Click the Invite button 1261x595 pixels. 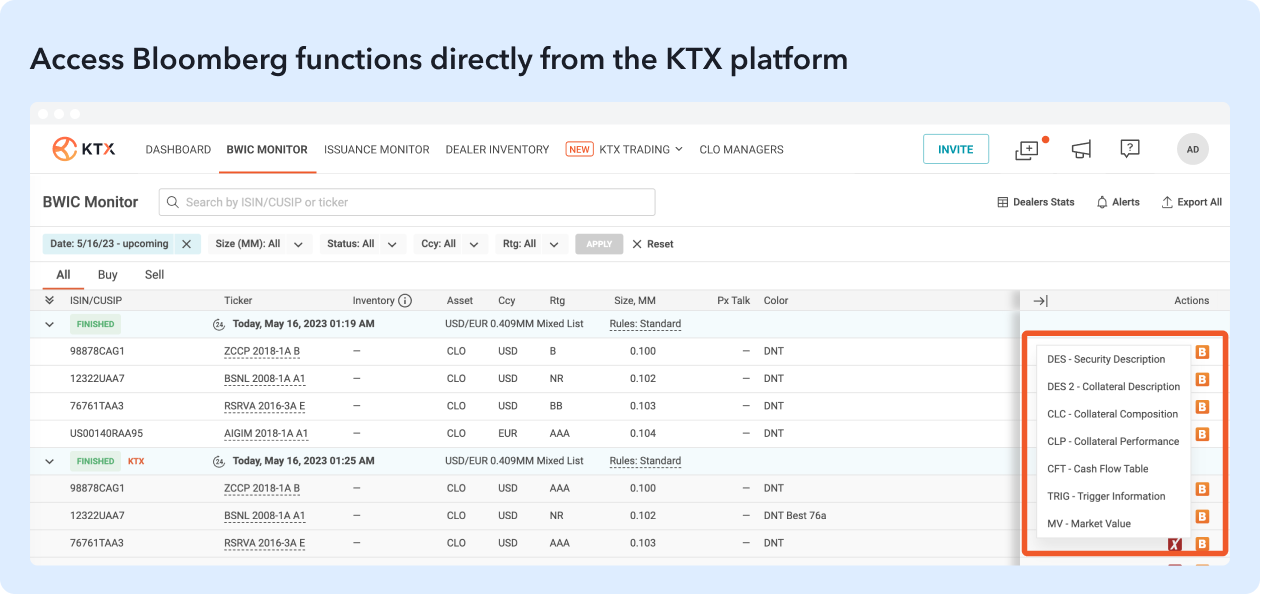pyautogui.click(x=956, y=149)
